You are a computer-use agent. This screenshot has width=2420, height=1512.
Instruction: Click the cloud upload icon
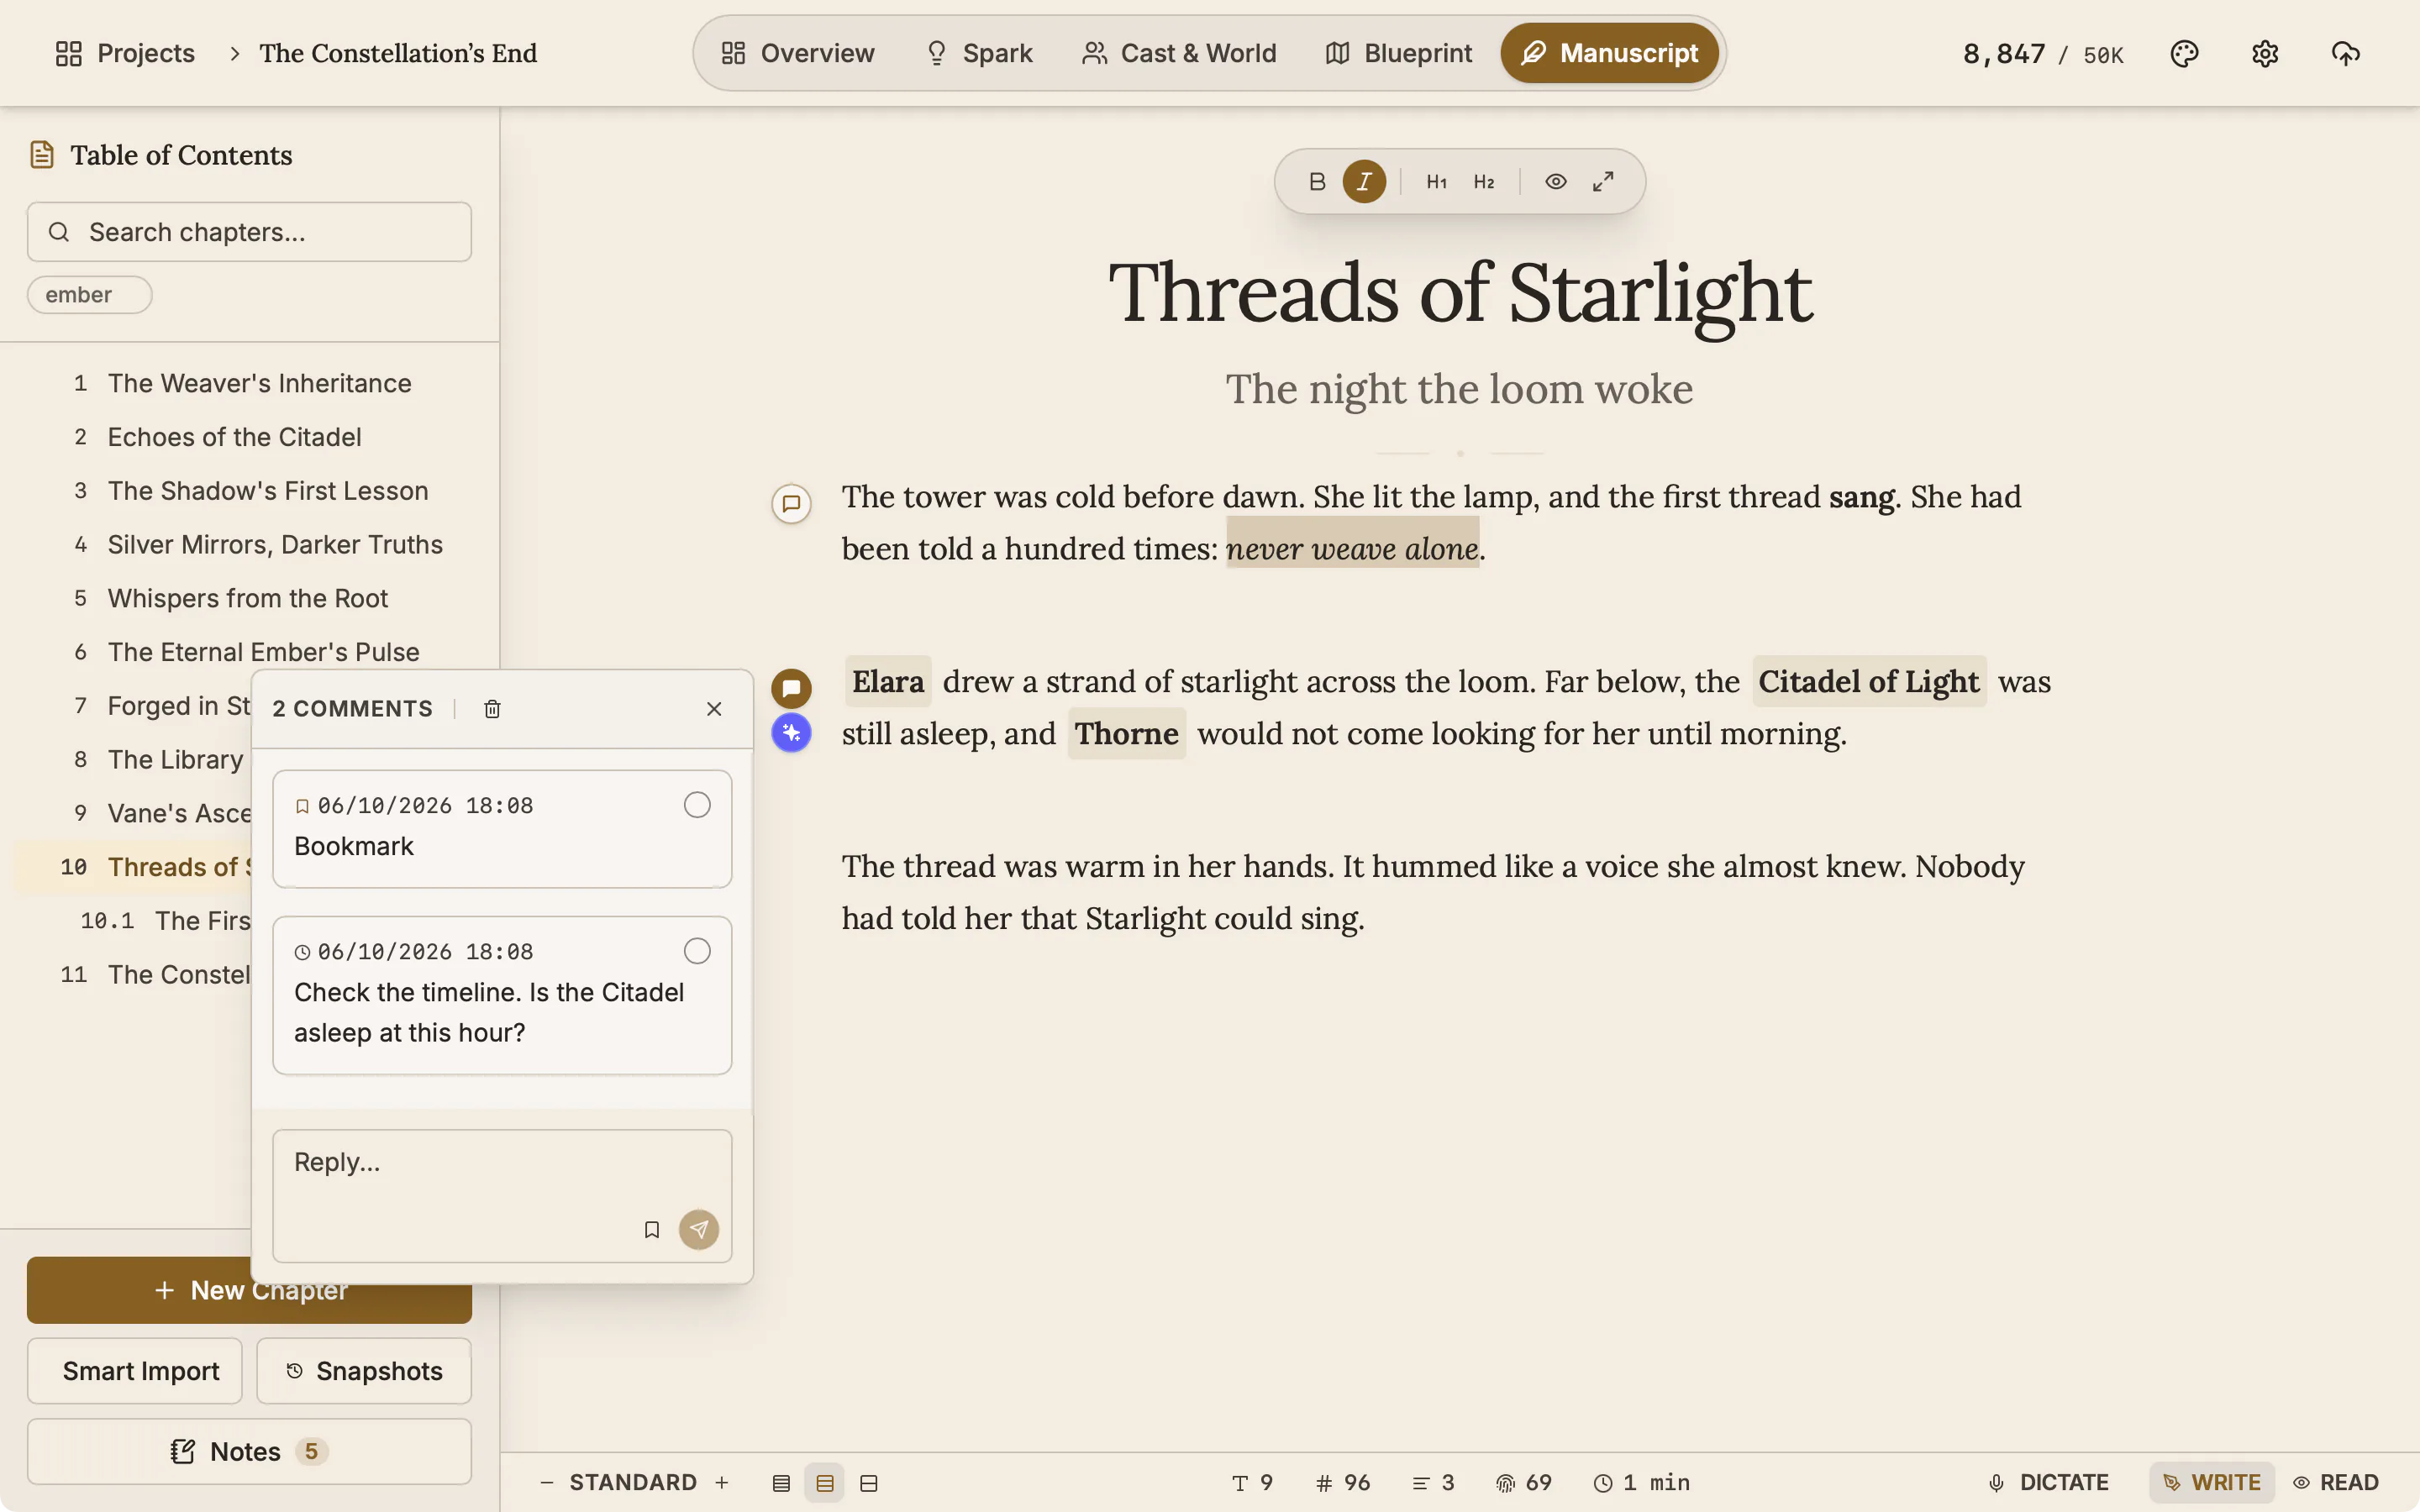[2345, 53]
